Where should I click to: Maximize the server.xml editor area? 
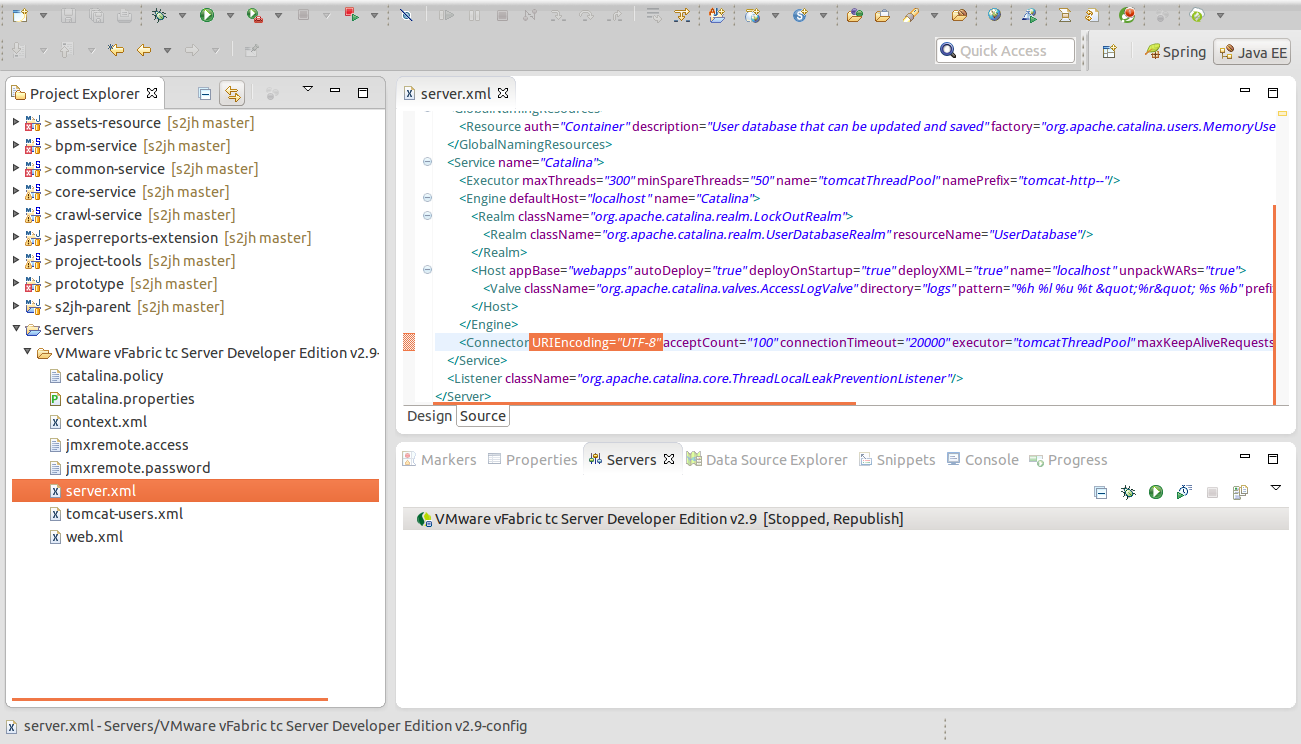[1273, 92]
